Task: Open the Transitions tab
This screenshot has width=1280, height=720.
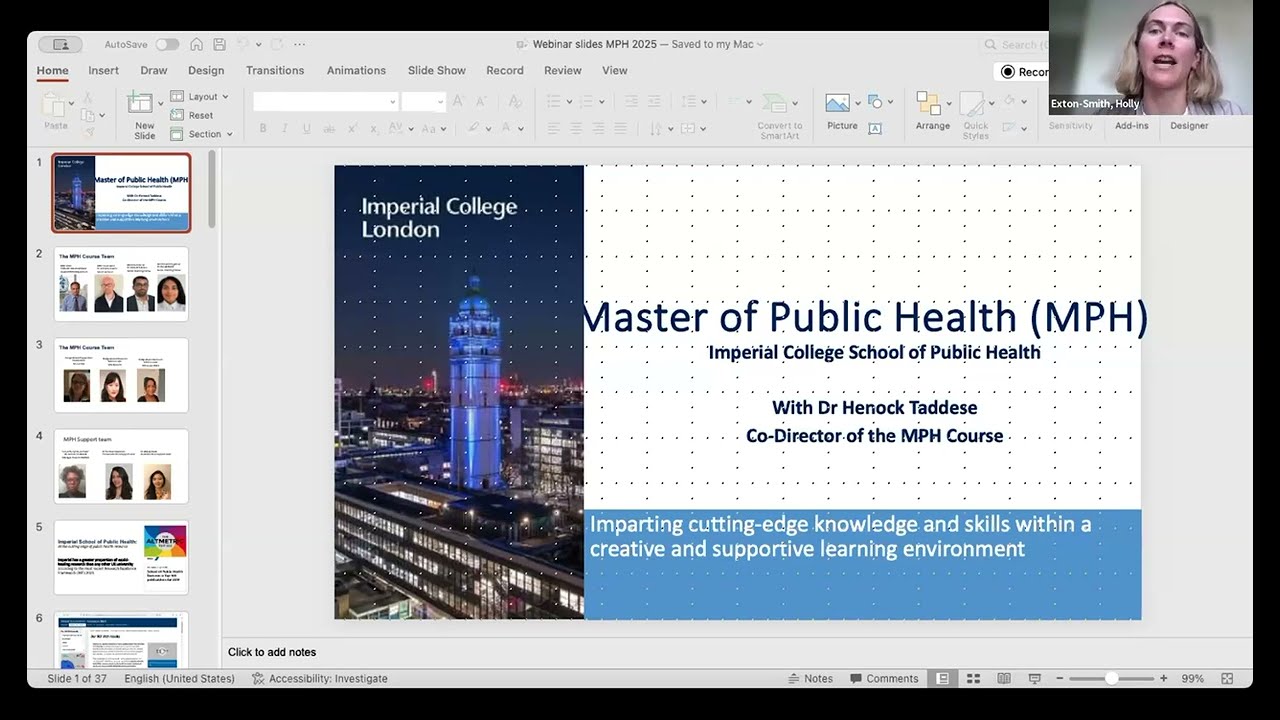Action: pyautogui.click(x=275, y=71)
